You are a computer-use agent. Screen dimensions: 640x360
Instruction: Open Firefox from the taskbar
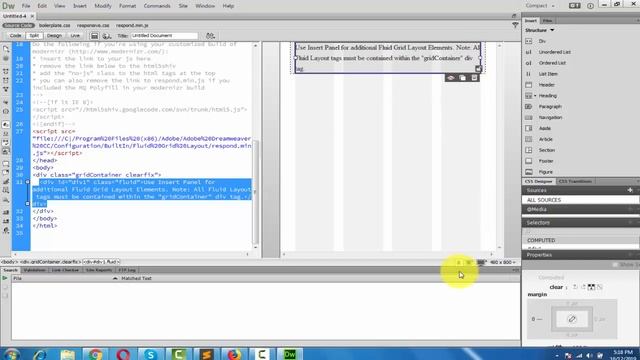234,354
